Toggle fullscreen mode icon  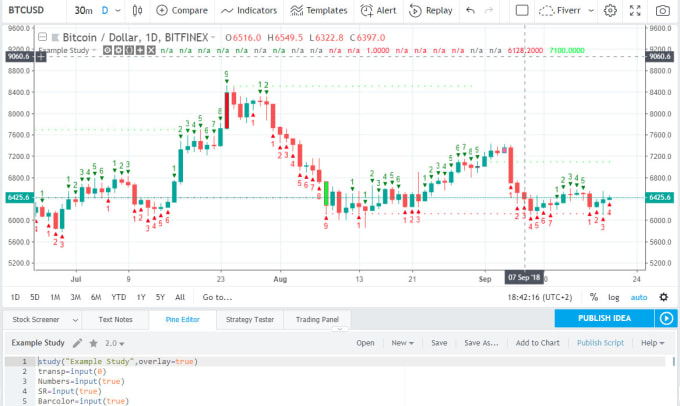click(635, 10)
